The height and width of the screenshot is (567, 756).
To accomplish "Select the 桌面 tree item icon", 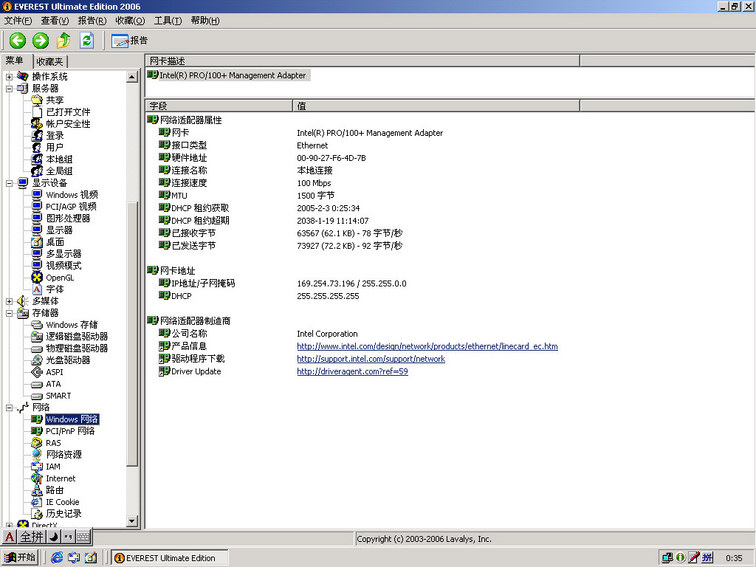I will [37, 242].
